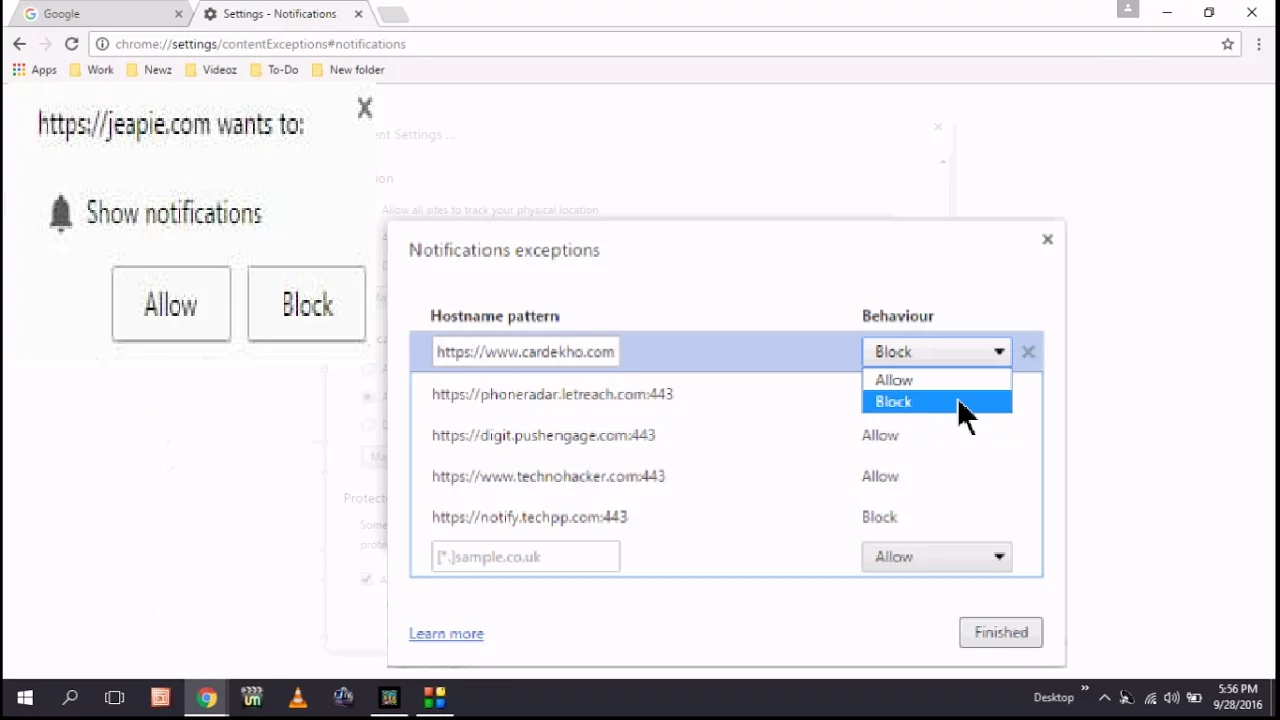Open the PowerPoint taskbar icon
The height and width of the screenshot is (720, 1280).
160,697
